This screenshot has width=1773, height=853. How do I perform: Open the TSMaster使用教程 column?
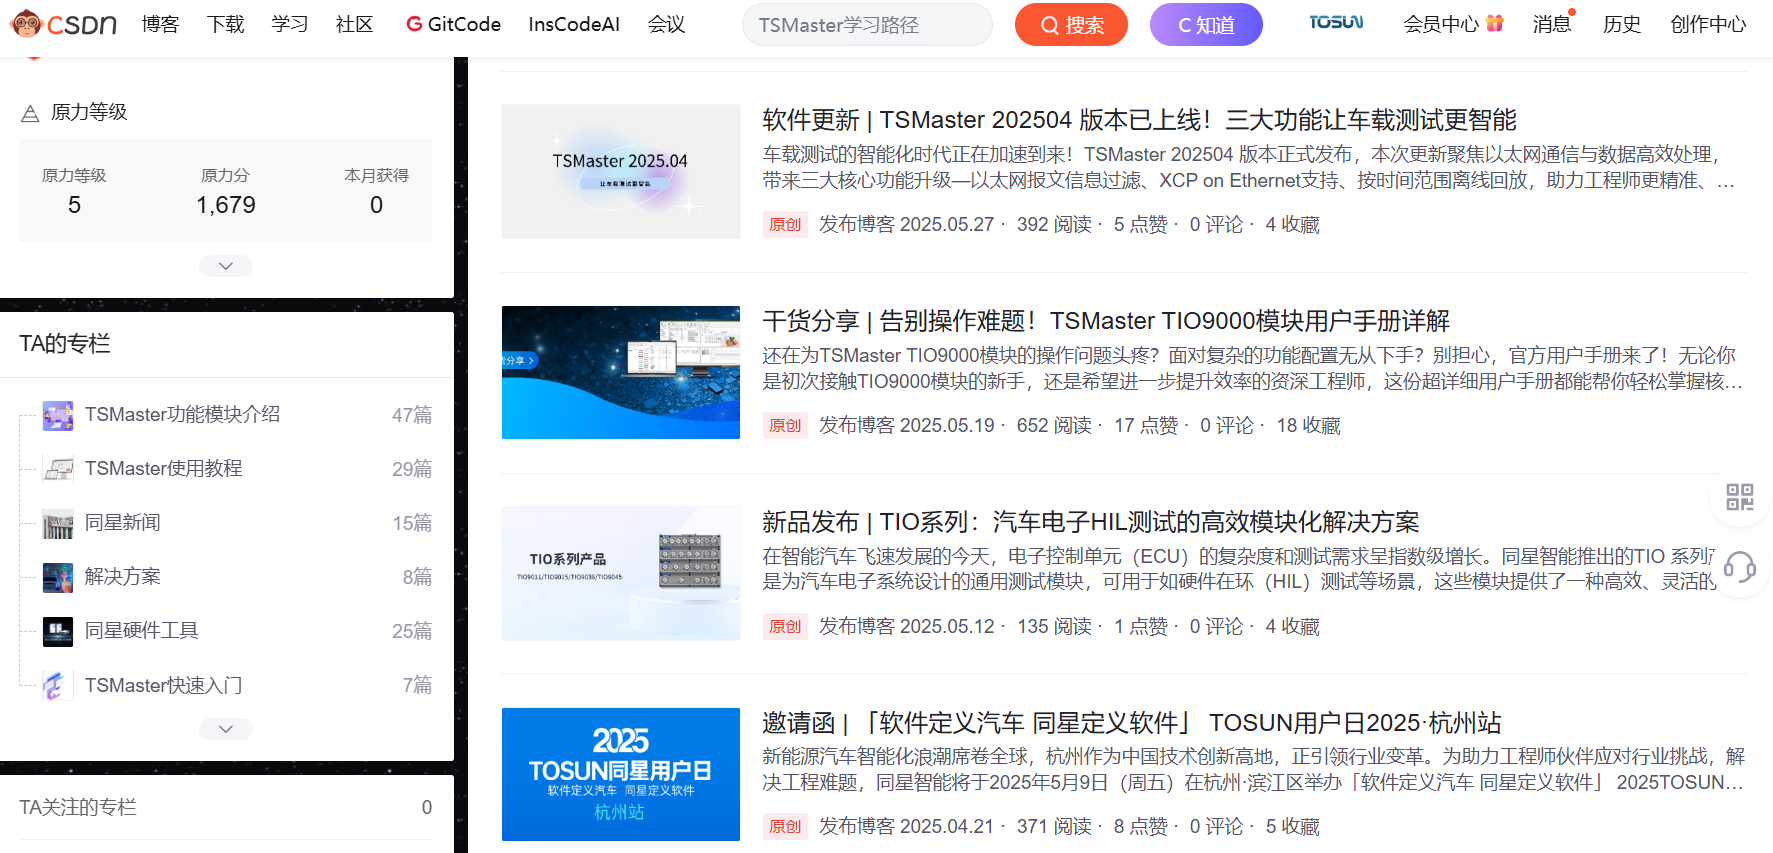[x=163, y=468]
